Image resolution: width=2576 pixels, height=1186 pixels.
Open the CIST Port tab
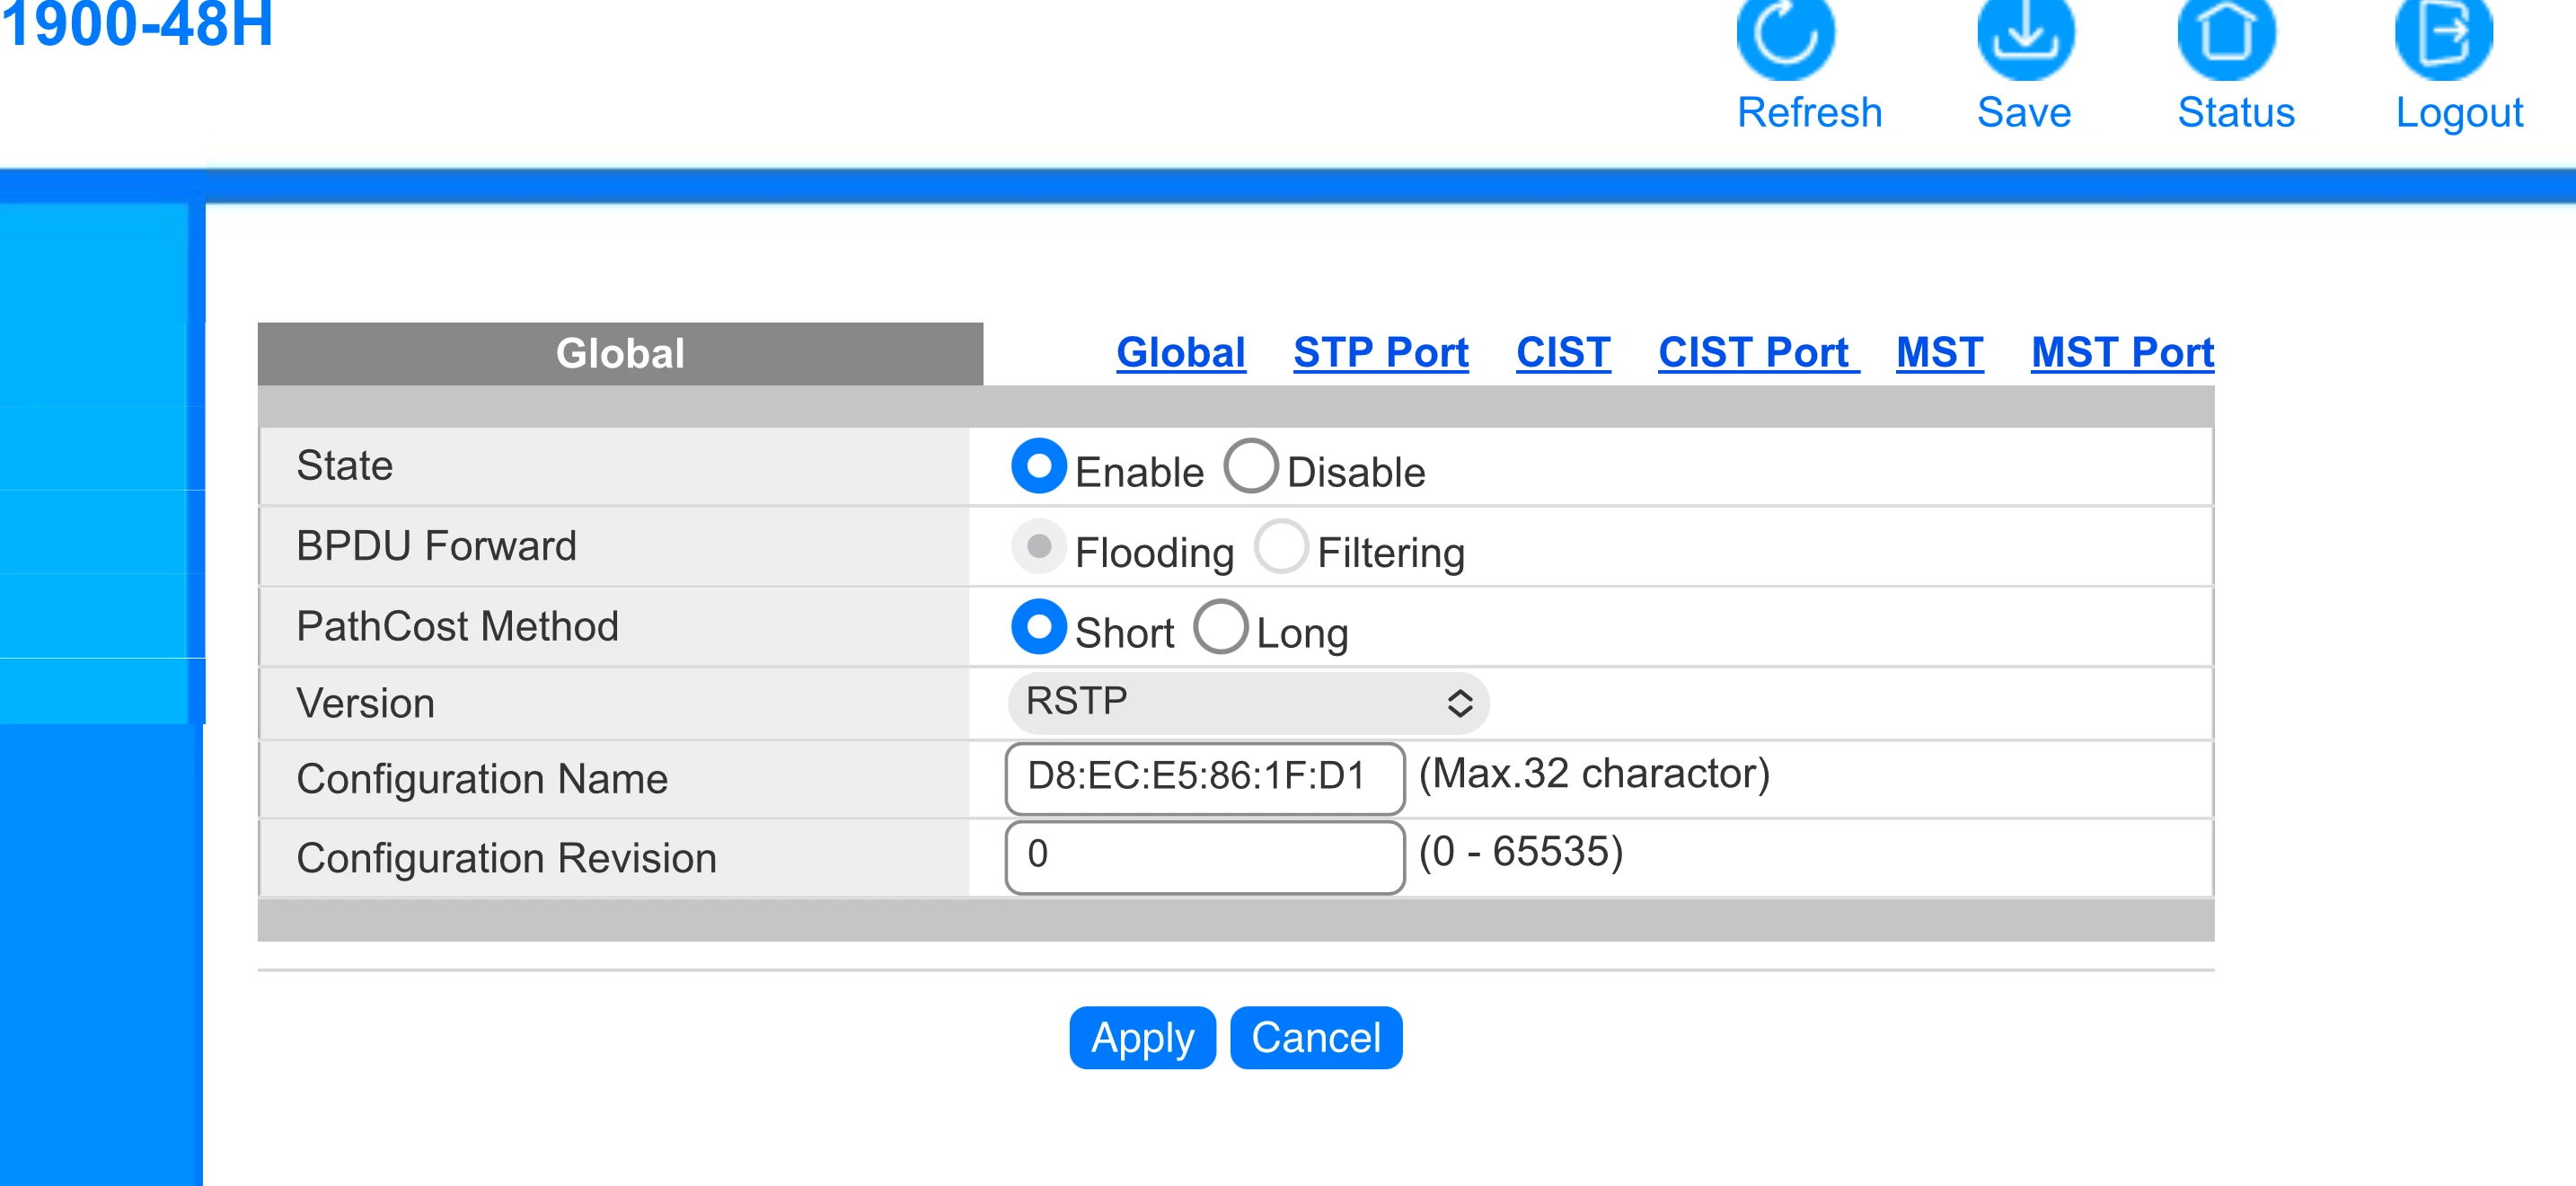[x=1753, y=352]
